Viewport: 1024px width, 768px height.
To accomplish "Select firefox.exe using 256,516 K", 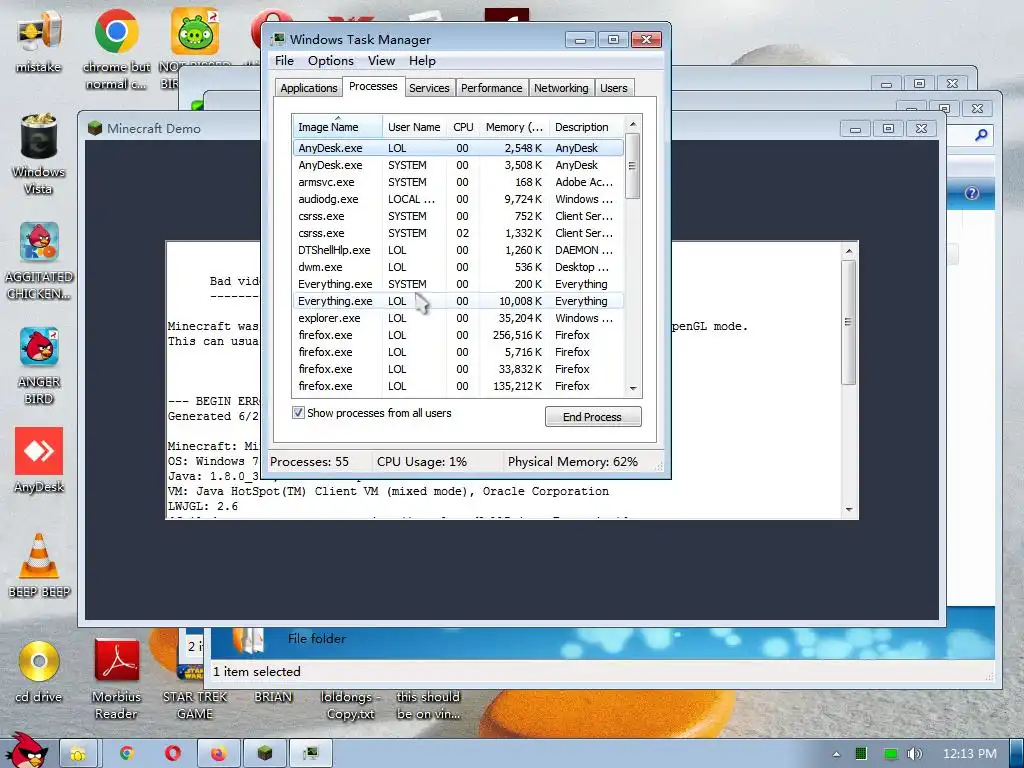I will click(x=458, y=335).
